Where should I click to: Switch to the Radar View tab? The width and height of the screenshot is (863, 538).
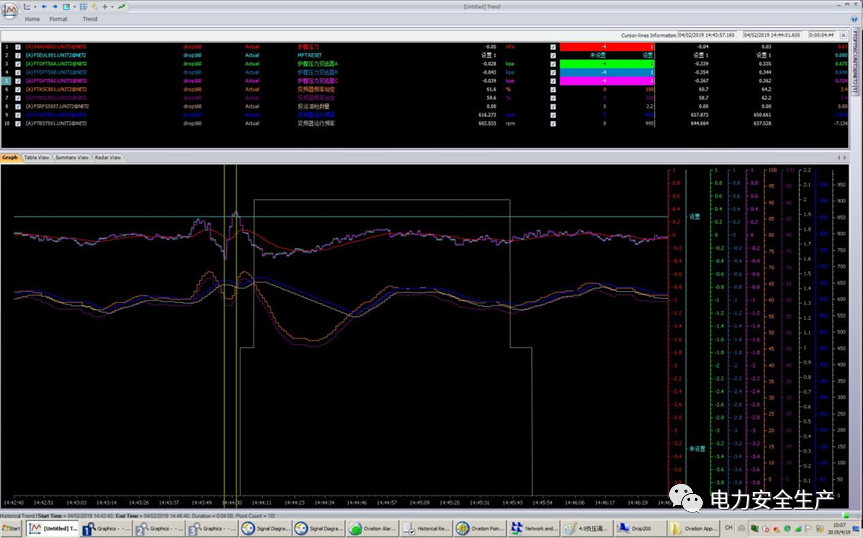(x=108, y=157)
